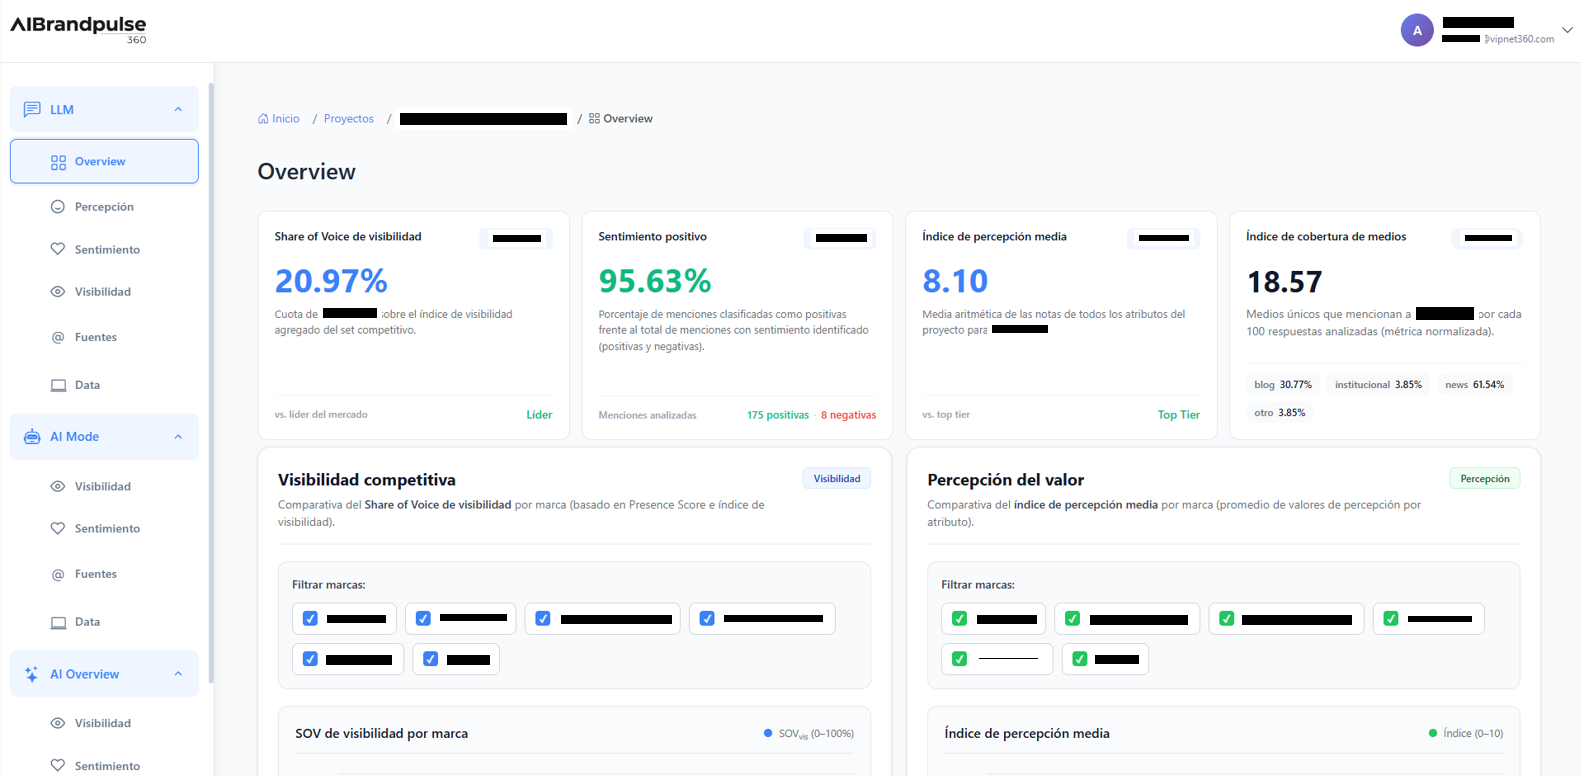Go to Inicio via breadcrumb link
This screenshot has height=776, width=1581.
tap(285, 119)
